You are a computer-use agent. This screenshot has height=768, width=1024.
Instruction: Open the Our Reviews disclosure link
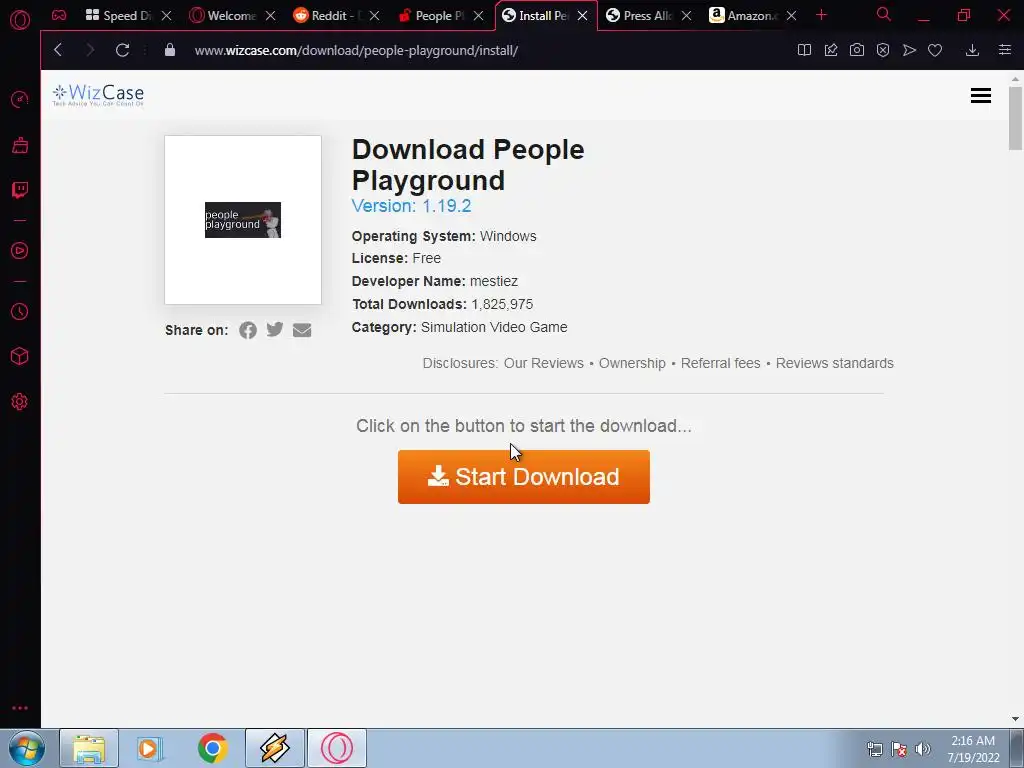(x=543, y=363)
